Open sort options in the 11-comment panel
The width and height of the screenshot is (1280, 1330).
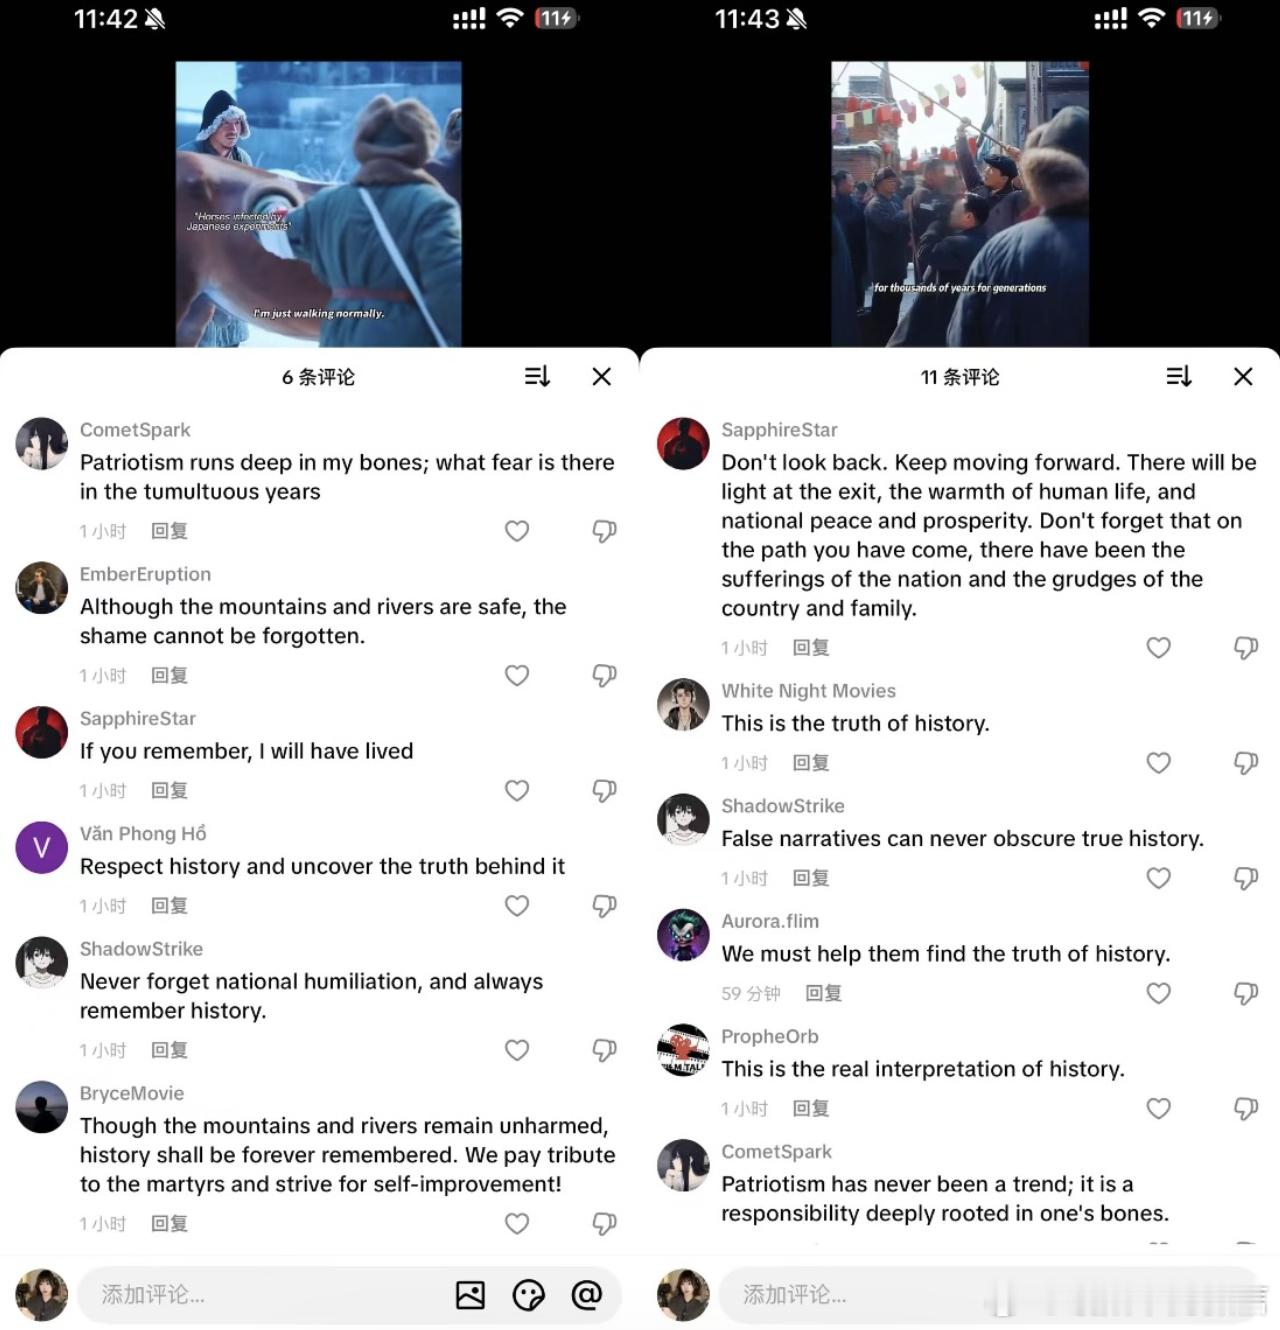(x=1179, y=376)
